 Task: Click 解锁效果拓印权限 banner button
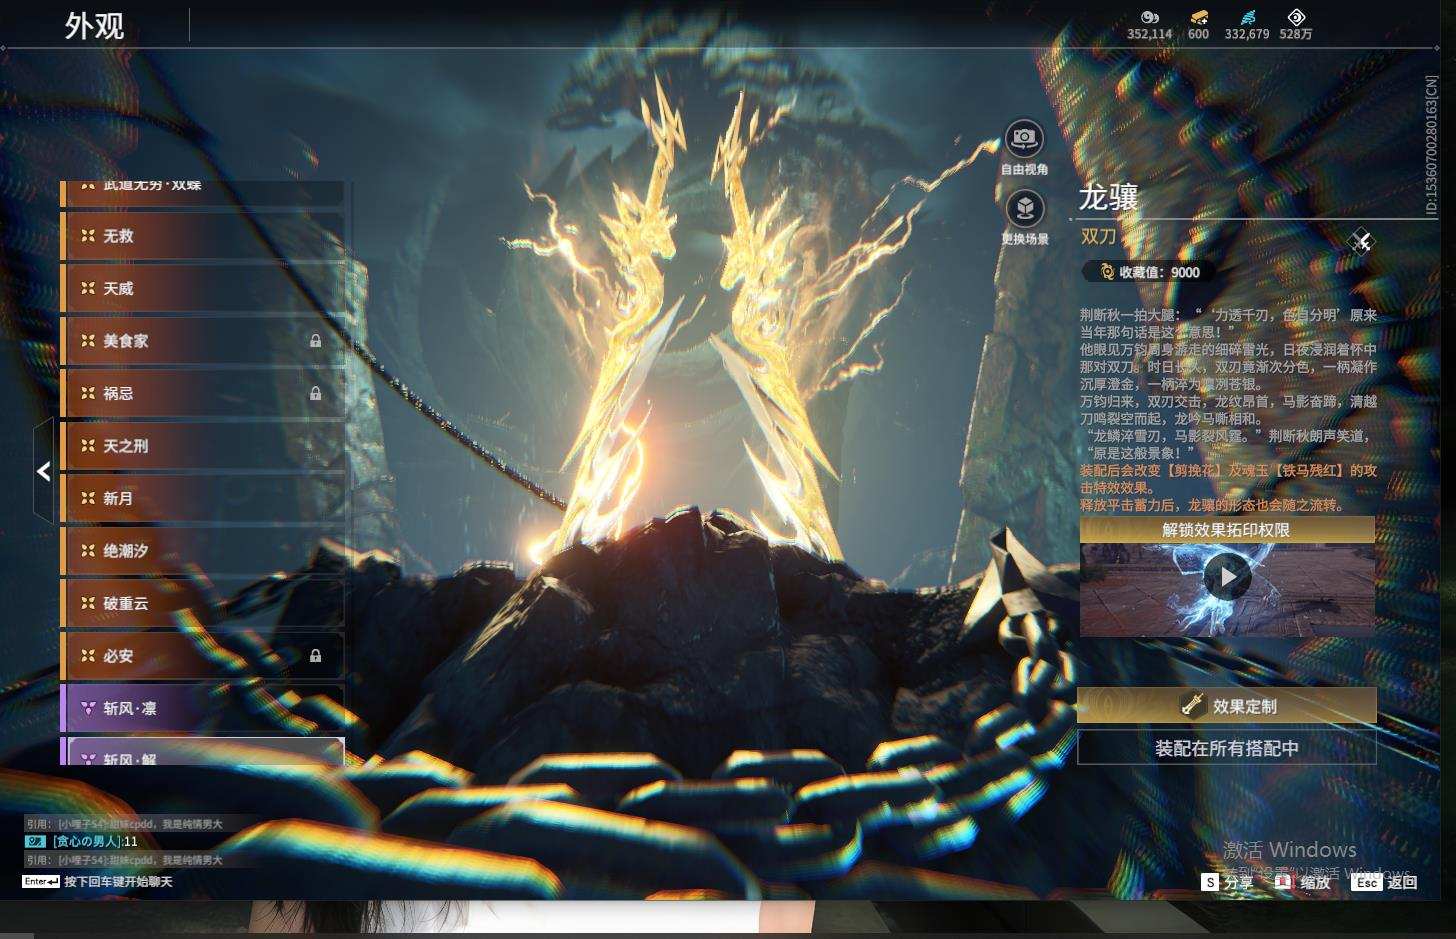pyautogui.click(x=1227, y=530)
